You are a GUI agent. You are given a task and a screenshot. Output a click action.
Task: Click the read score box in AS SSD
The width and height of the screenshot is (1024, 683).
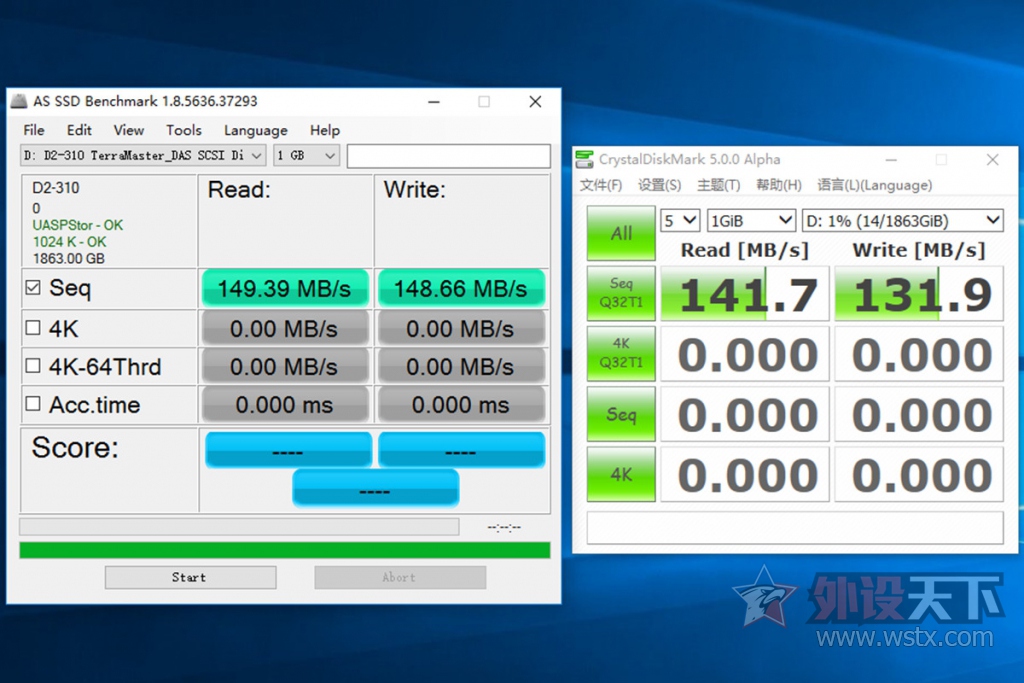288,449
